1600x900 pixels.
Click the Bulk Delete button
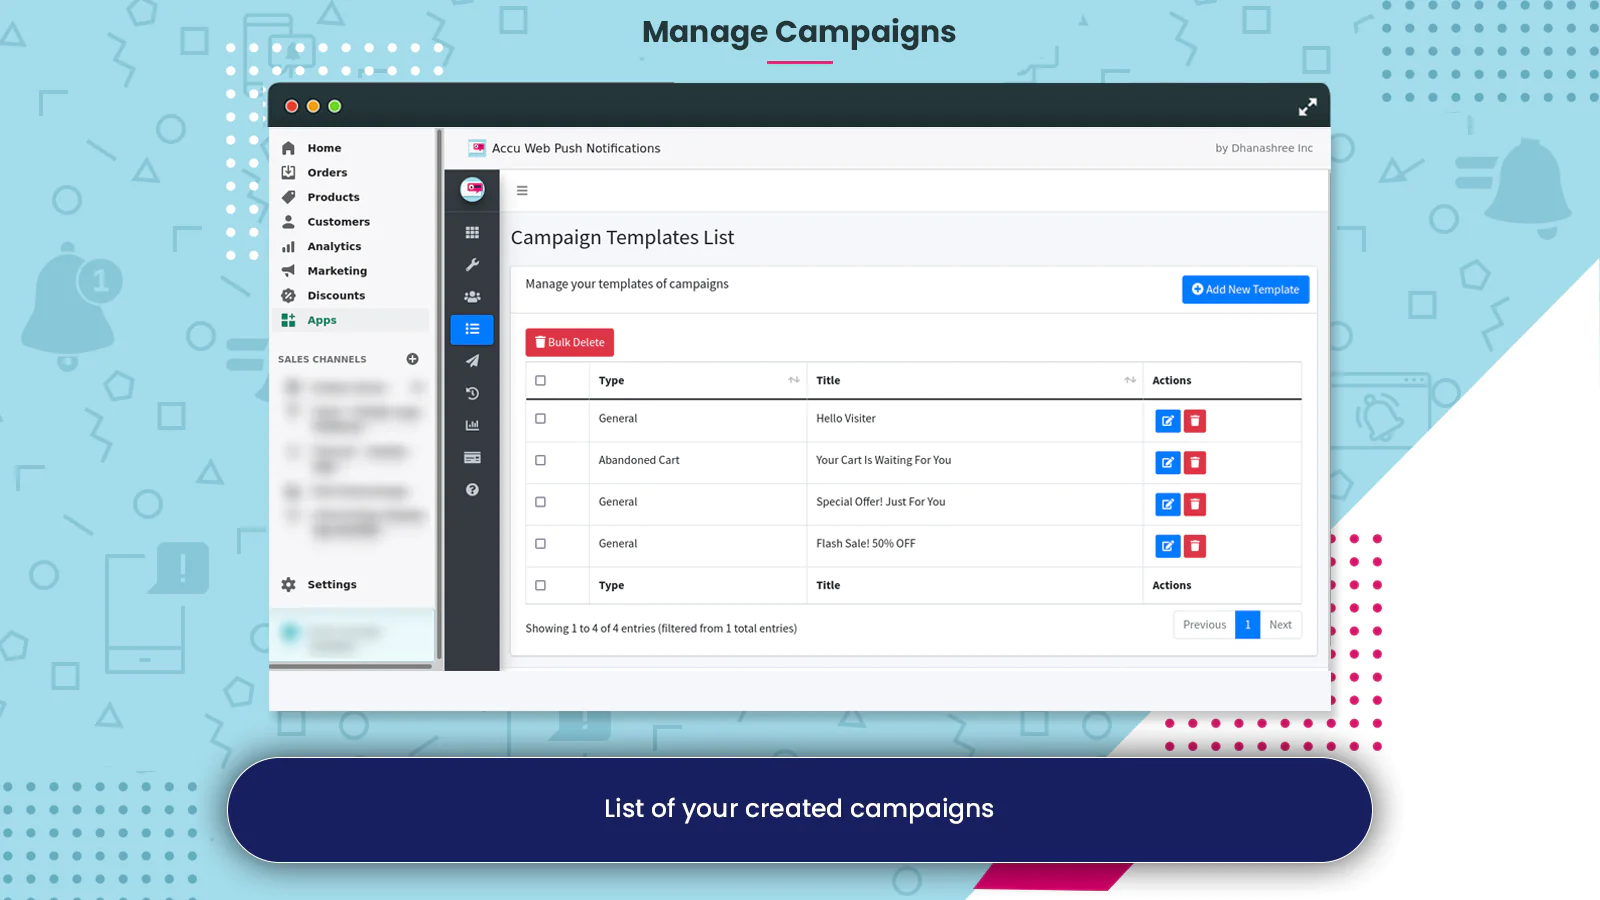[569, 343]
